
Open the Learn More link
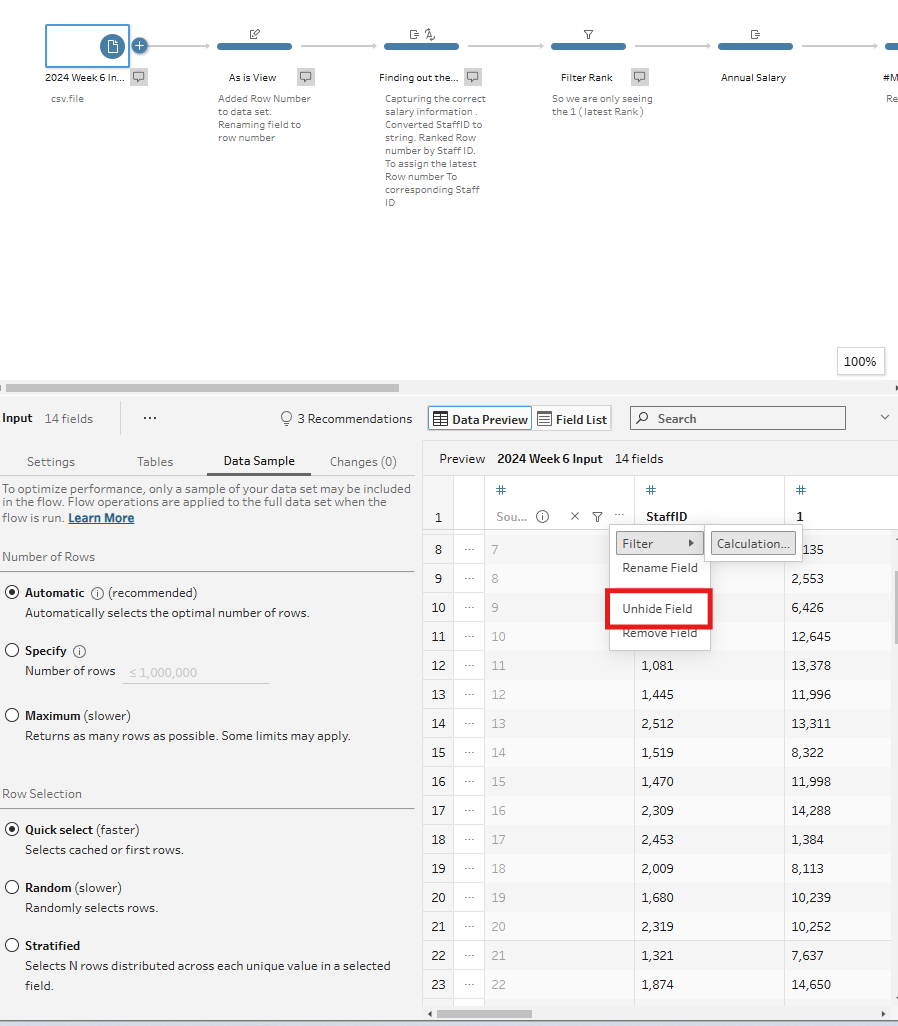(x=101, y=518)
